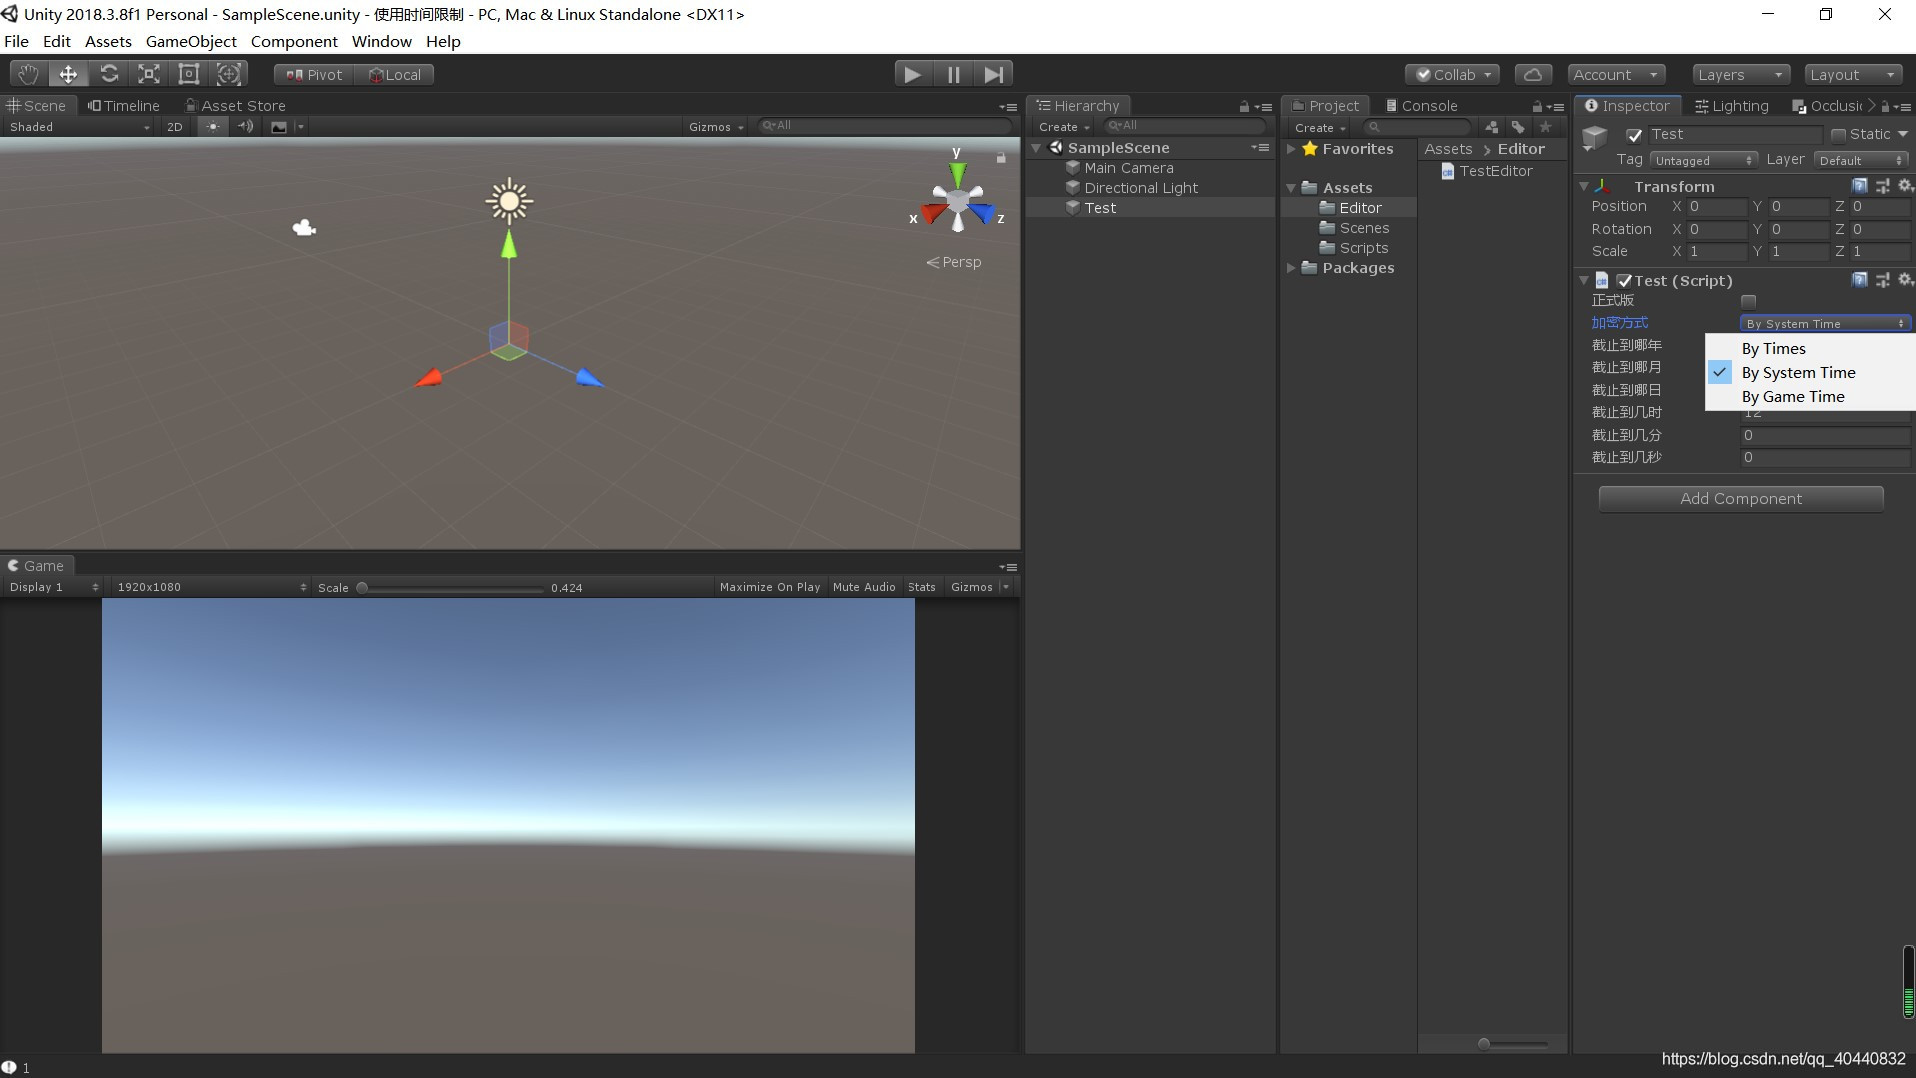Open the File menu
Image resolution: width=1916 pixels, height=1078 pixels.
pos(16,41)
